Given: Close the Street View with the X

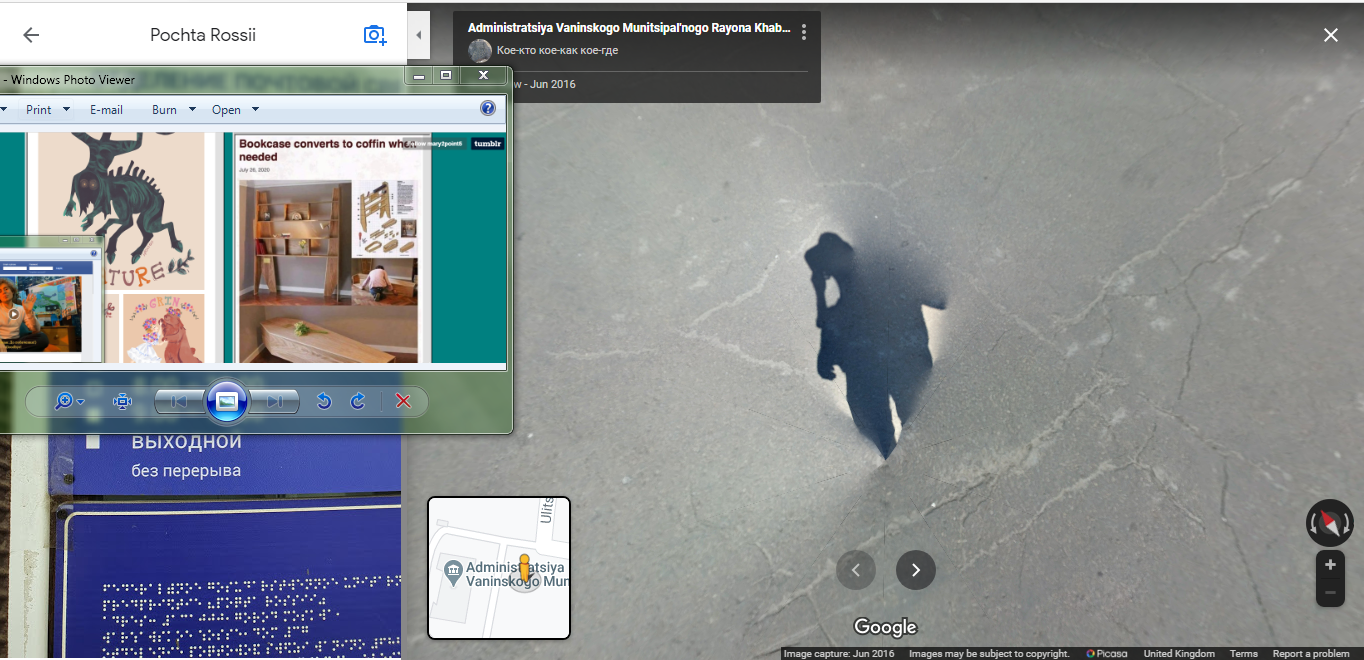Looking at the screenshot, I should [1331, 35].
